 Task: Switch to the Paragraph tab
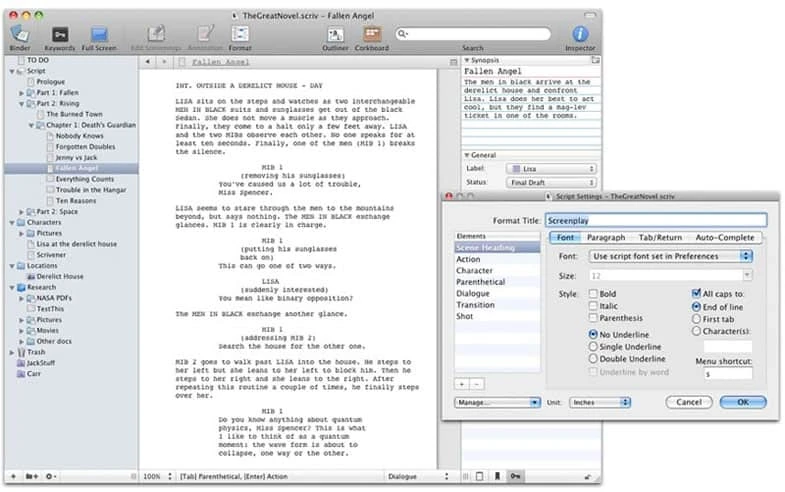[606, 237]
